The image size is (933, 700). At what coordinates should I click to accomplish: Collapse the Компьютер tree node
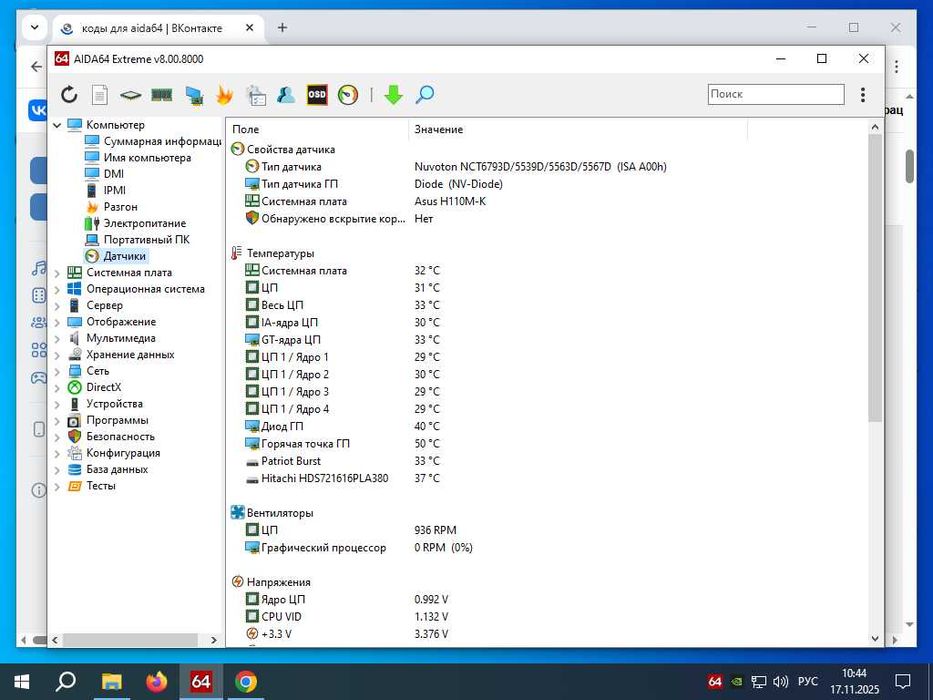(x=57, y=125)
